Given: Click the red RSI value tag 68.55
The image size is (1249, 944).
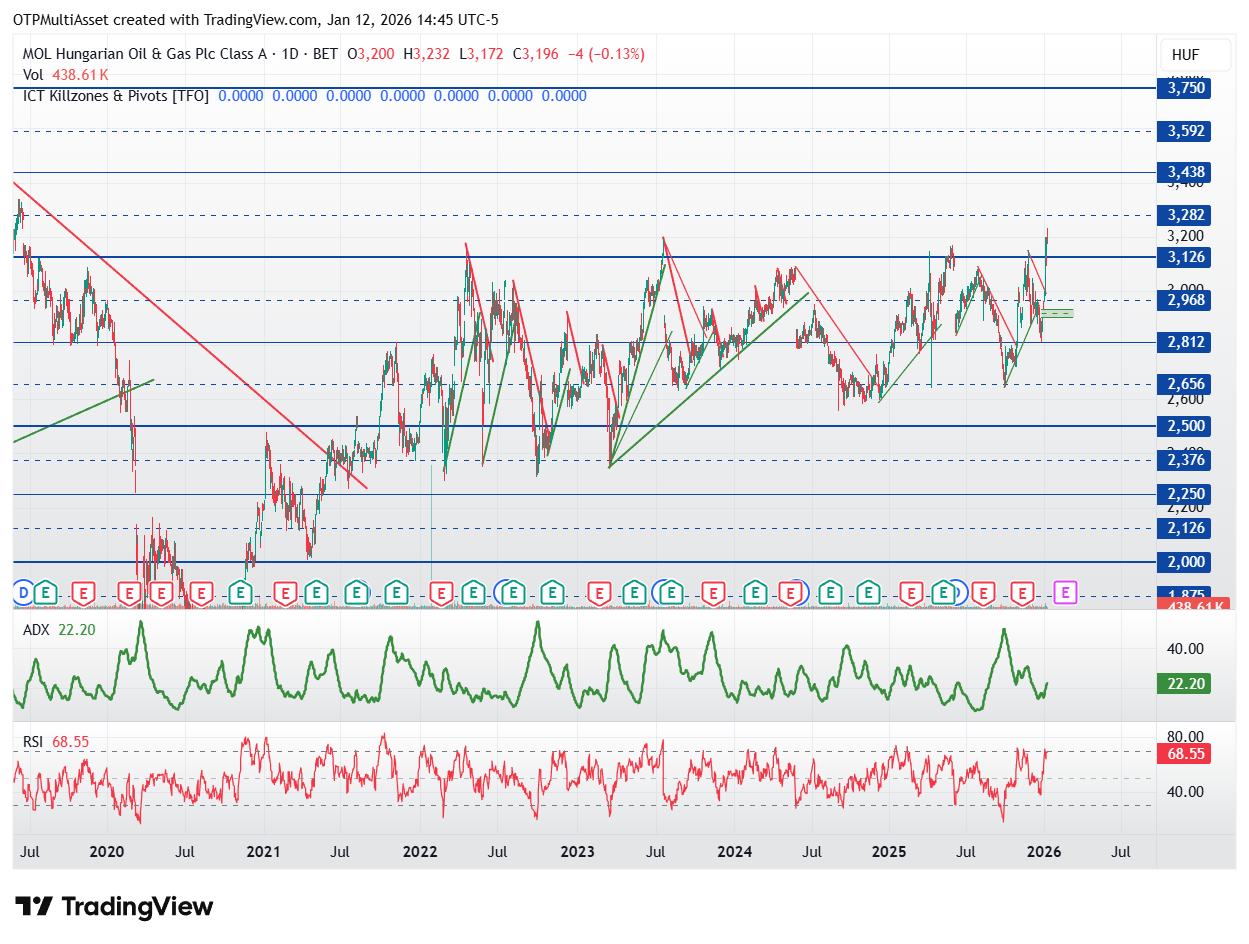Looking at the screenshot, I should (x=1183, y=754).
